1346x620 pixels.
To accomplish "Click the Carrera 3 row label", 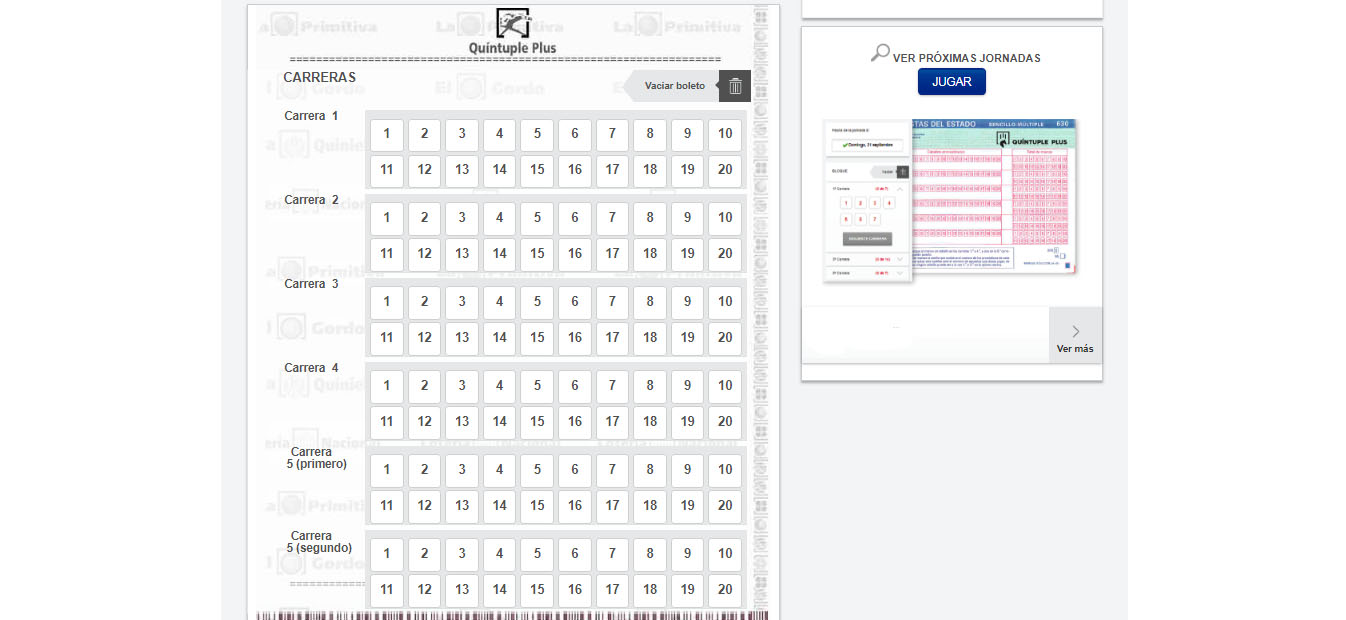I will tap(311, 284).
